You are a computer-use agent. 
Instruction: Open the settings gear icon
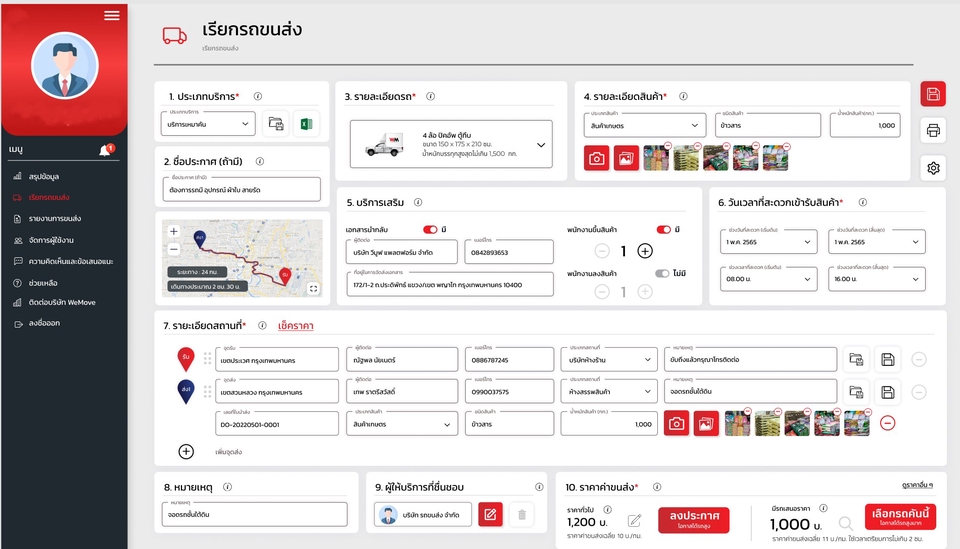[933, 168]
